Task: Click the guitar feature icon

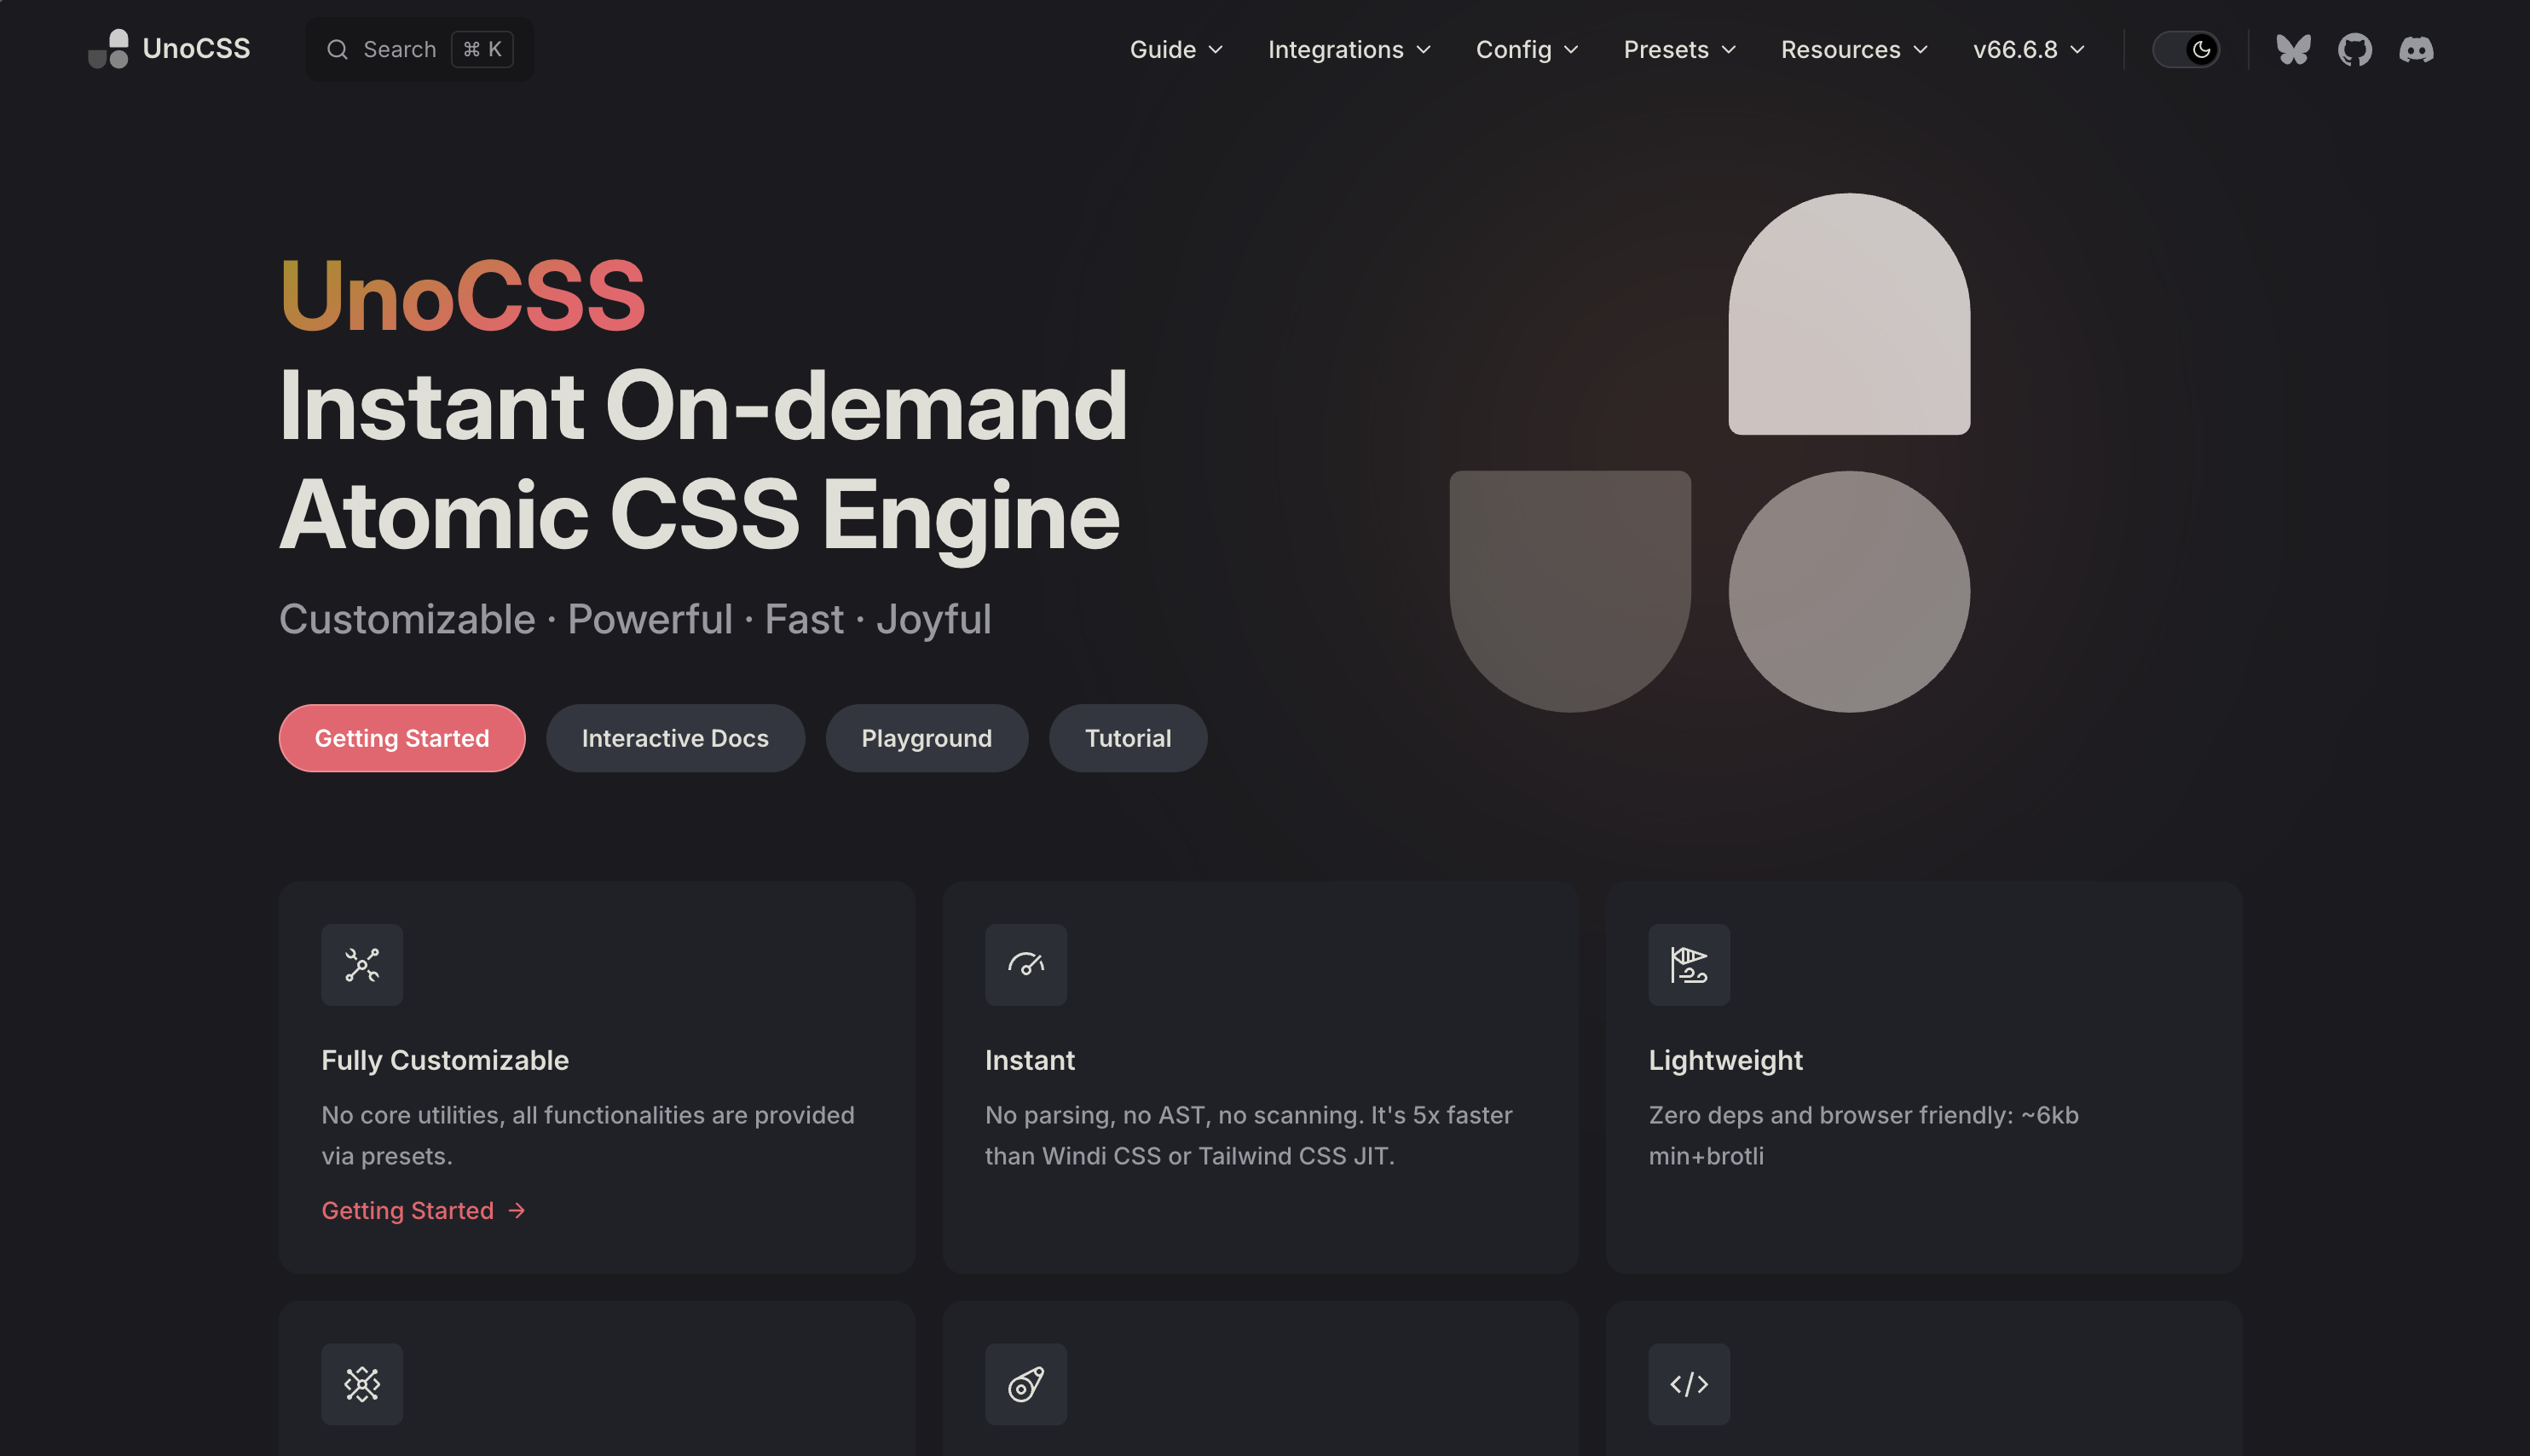Action: [1025, 1384]
